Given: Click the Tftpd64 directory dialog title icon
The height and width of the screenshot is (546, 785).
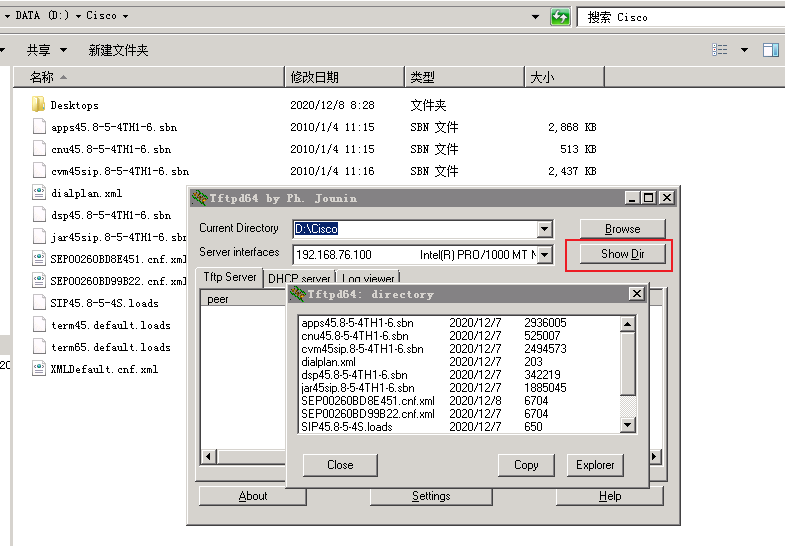Looking at the screenshot, I should click(297, 294).
